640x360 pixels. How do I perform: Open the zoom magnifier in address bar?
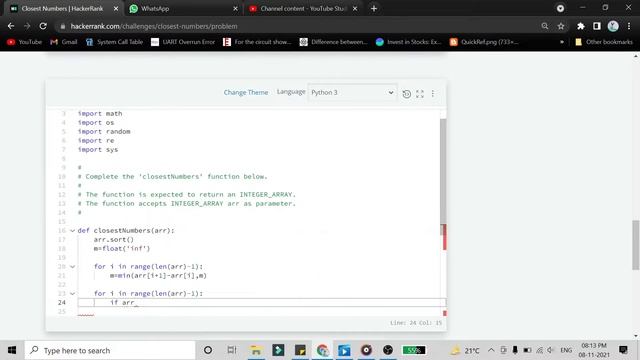coord(545,26)
